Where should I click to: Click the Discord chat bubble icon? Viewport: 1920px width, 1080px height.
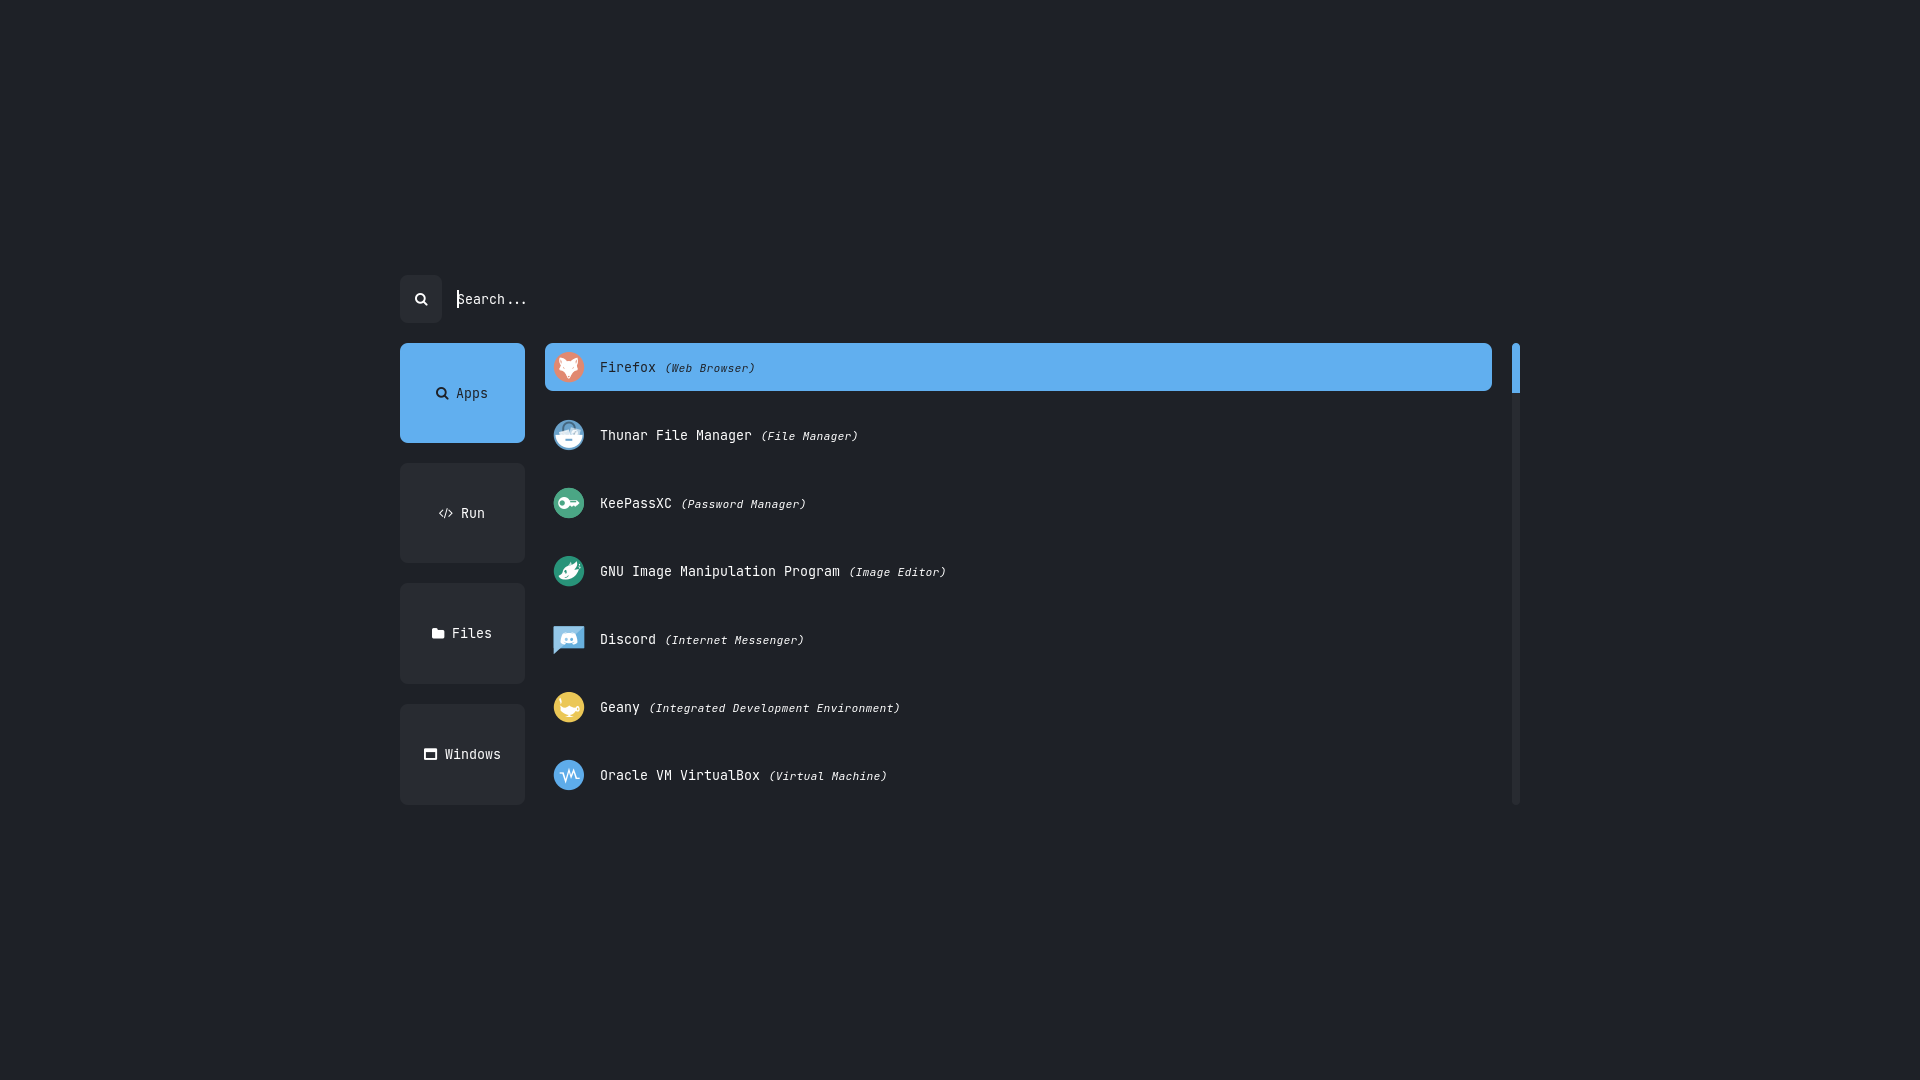[x=569, y=639]
